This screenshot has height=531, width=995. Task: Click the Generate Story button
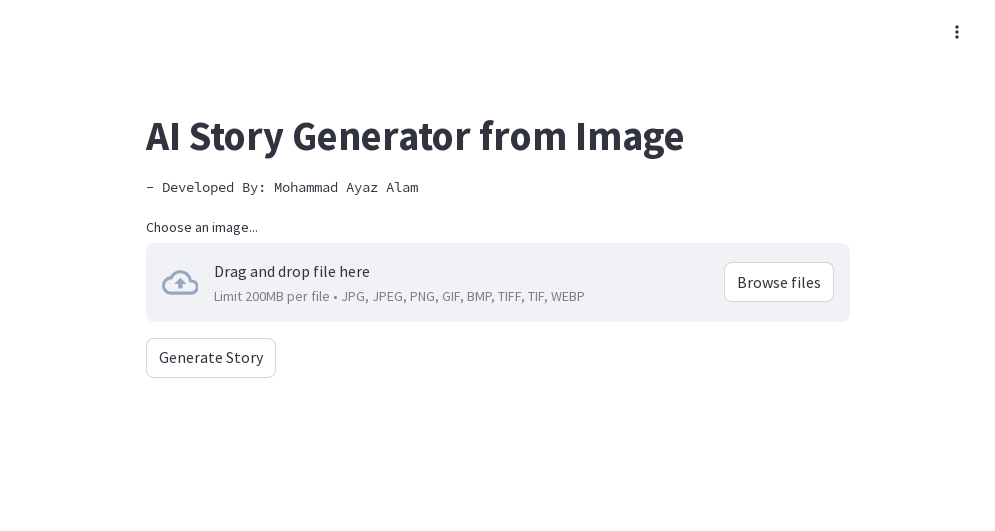coord(211,358)
